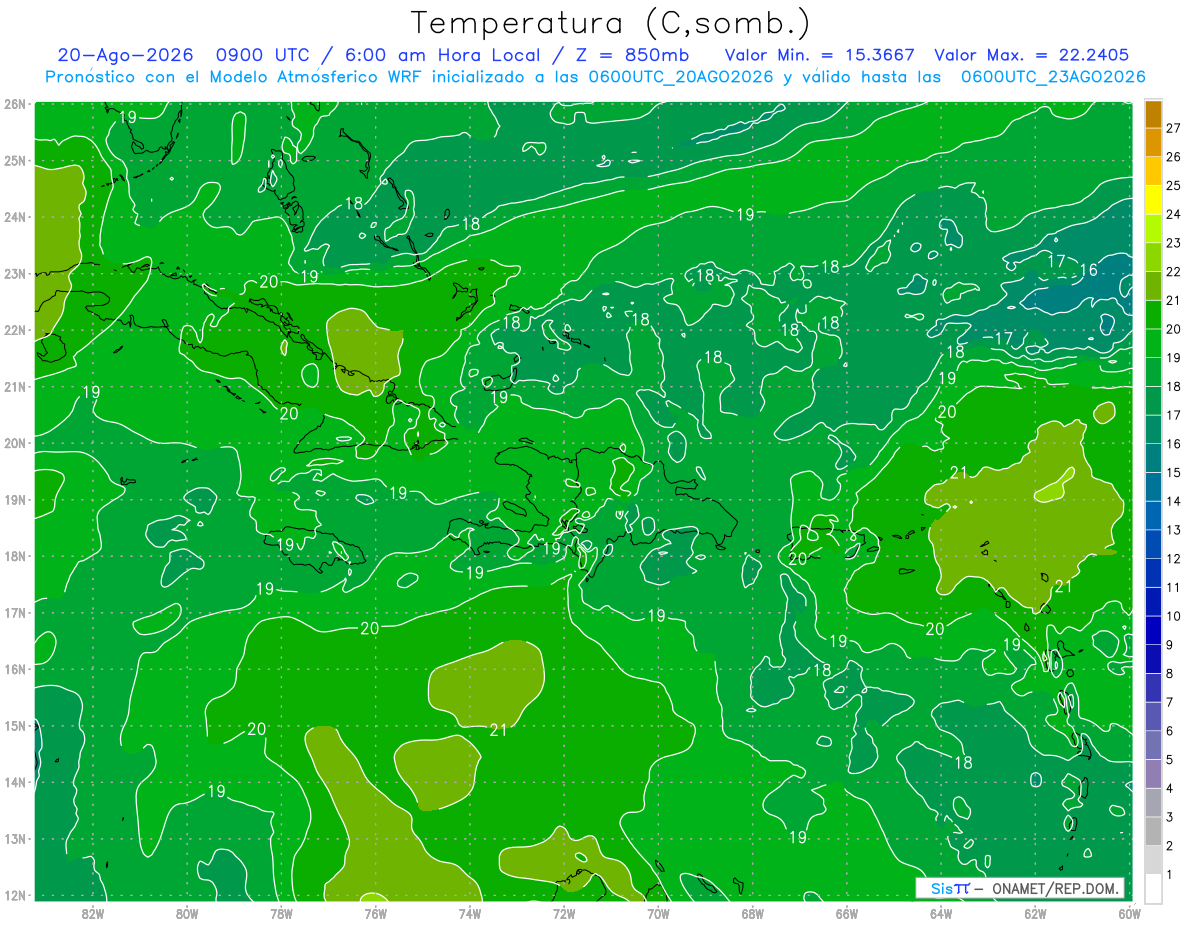This screenshot has width=1200, height=927.
Task: Select the color bar number 3
Action: coord(1169,818)
